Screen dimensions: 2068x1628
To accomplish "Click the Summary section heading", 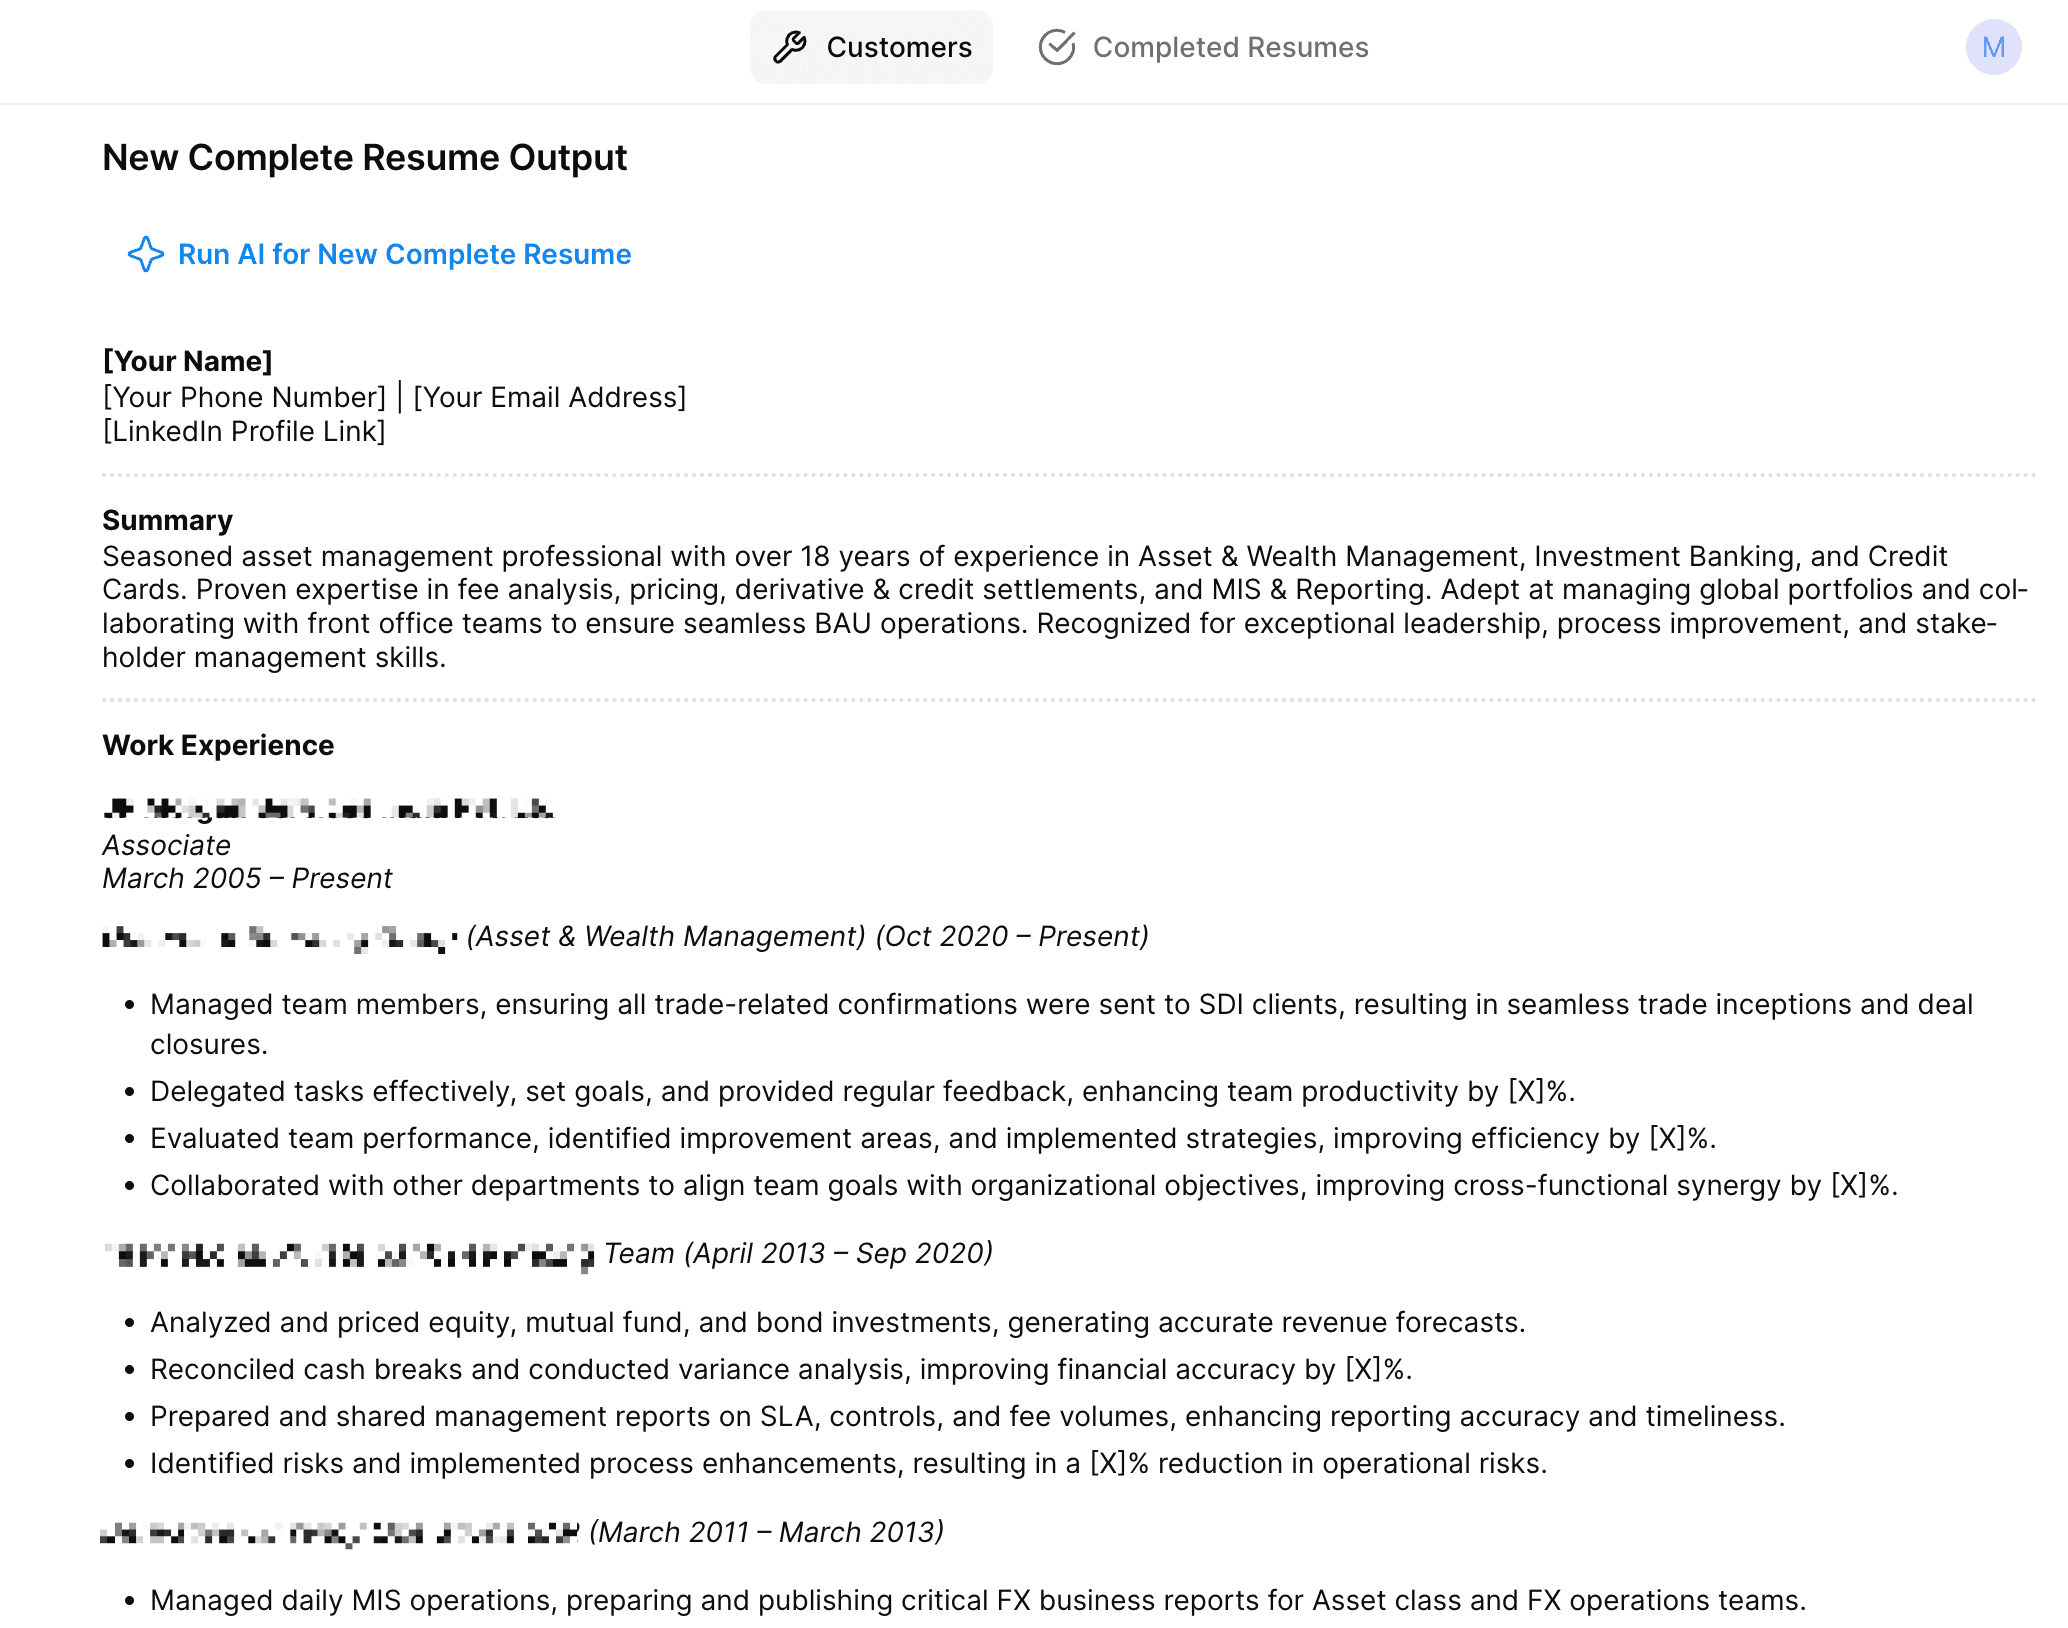I will (167, 519).
